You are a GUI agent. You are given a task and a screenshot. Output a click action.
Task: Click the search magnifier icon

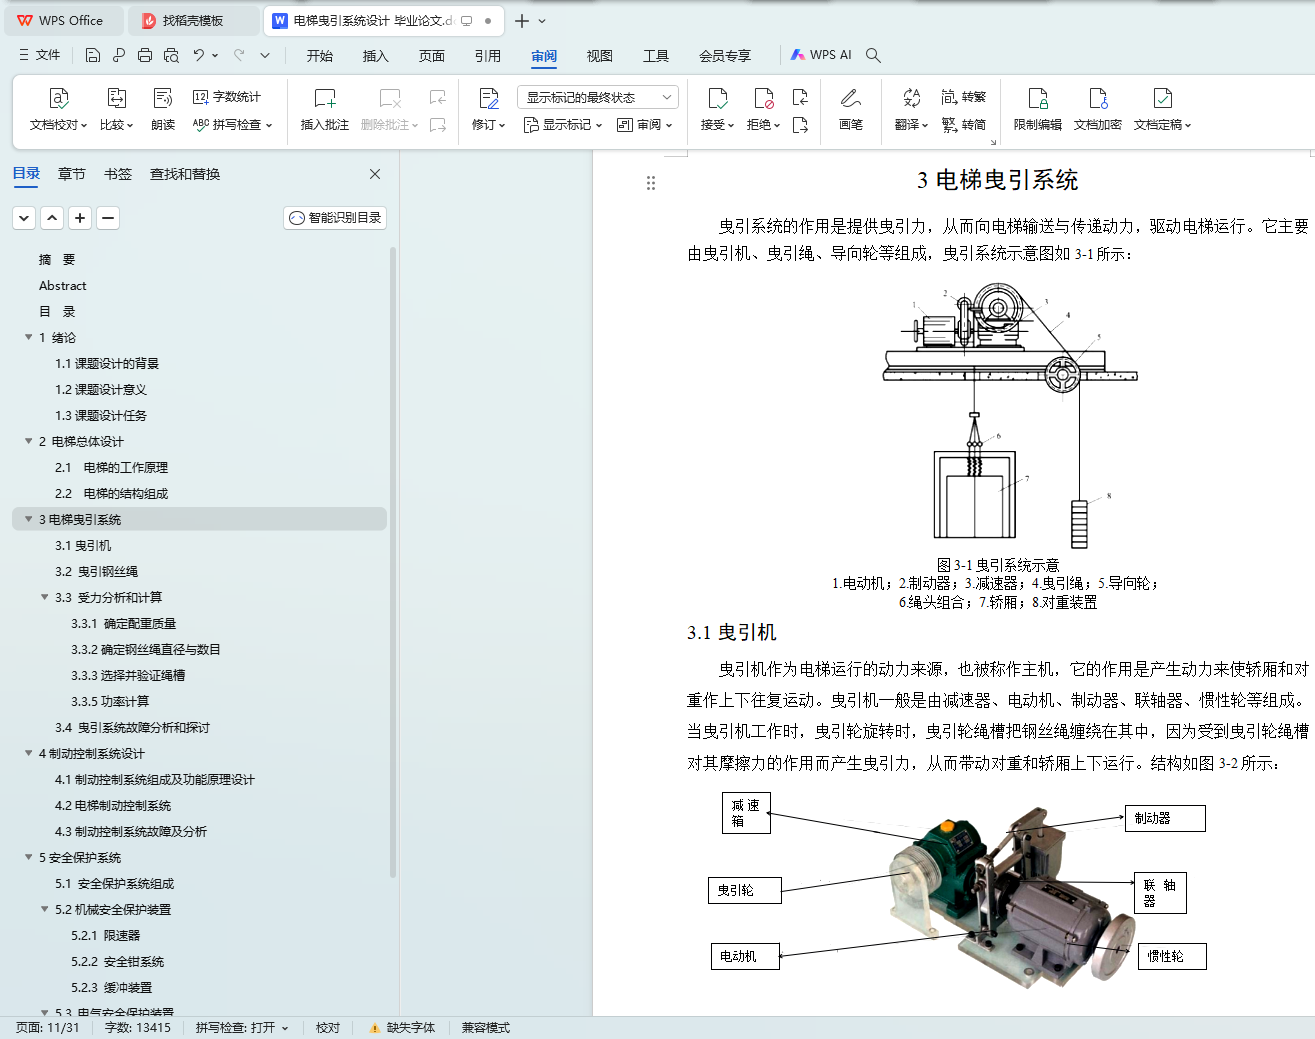coord(873,55)
